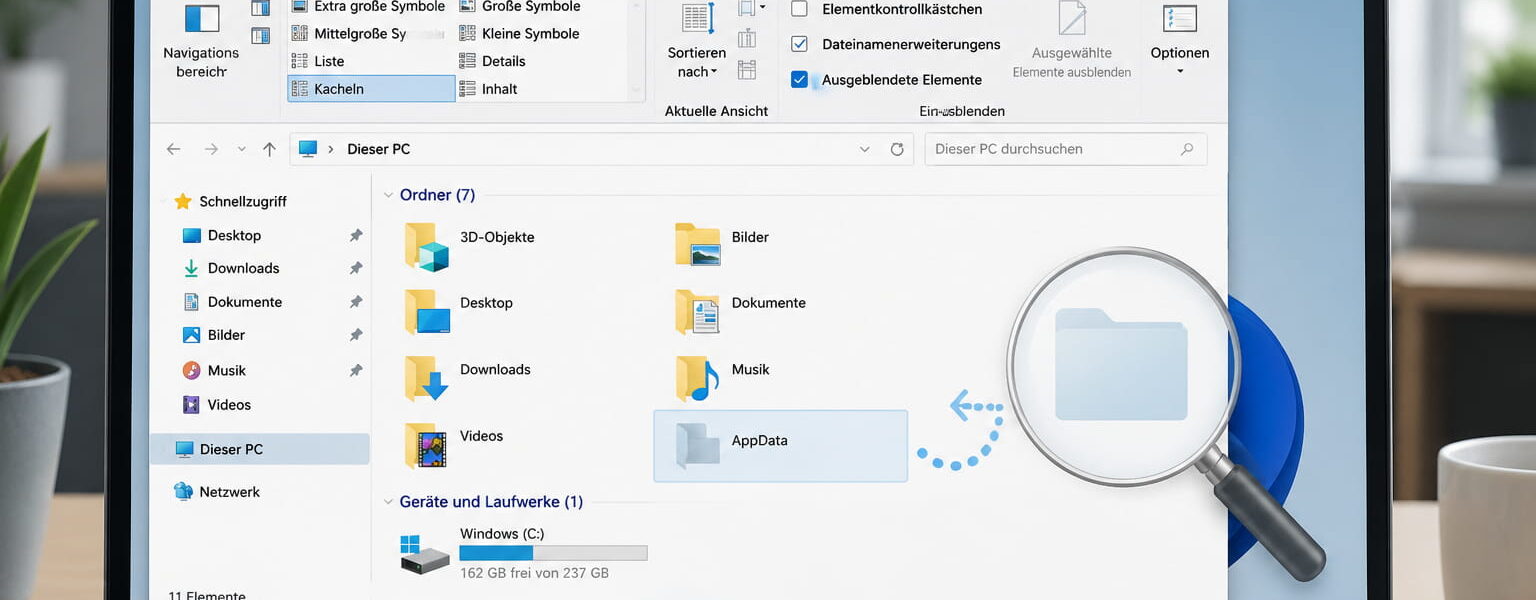The width and height of the screenshot is (1536, 600).
Task: Switch view to Details
Action: [492, 61]
